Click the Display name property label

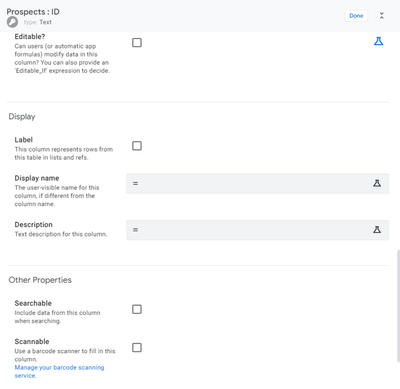[37, 178]
